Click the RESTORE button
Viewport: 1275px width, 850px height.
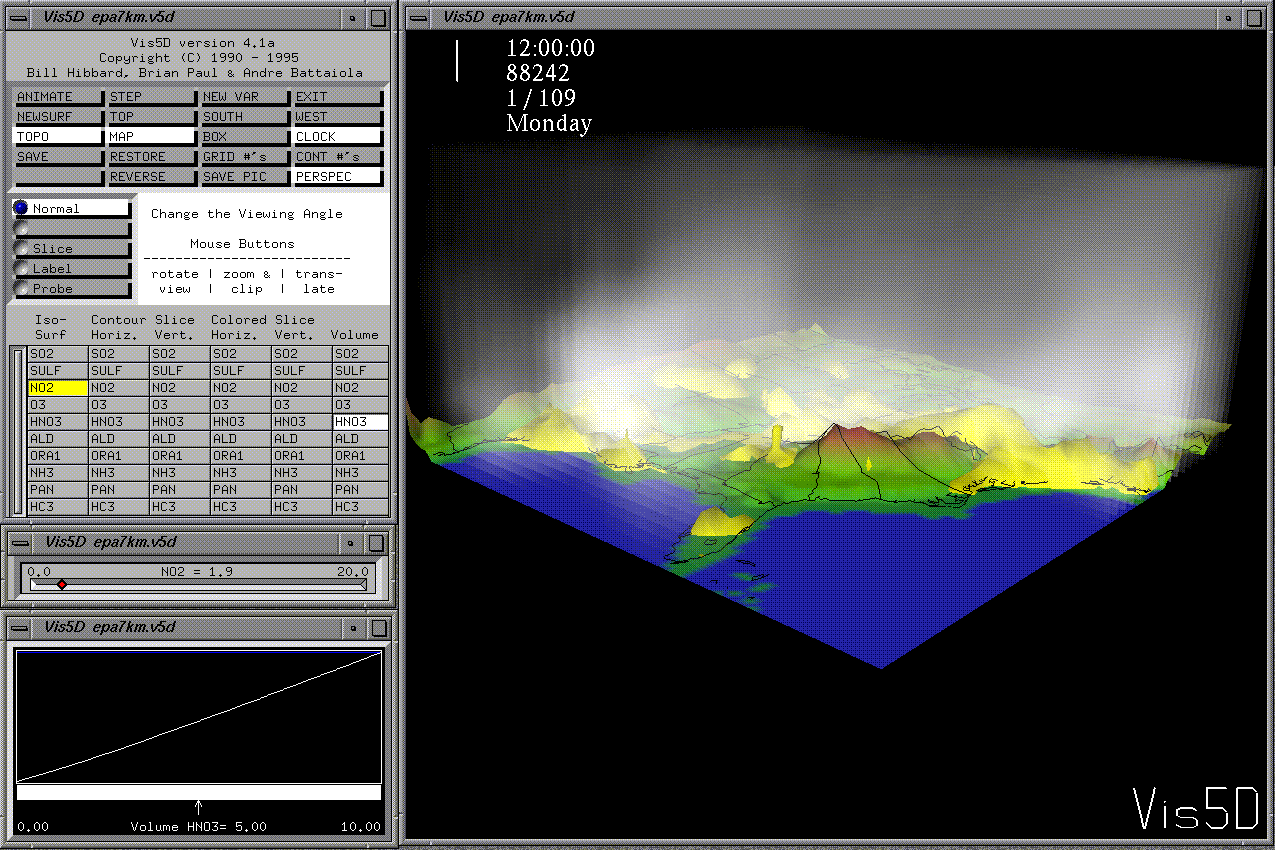pos(152,157)
